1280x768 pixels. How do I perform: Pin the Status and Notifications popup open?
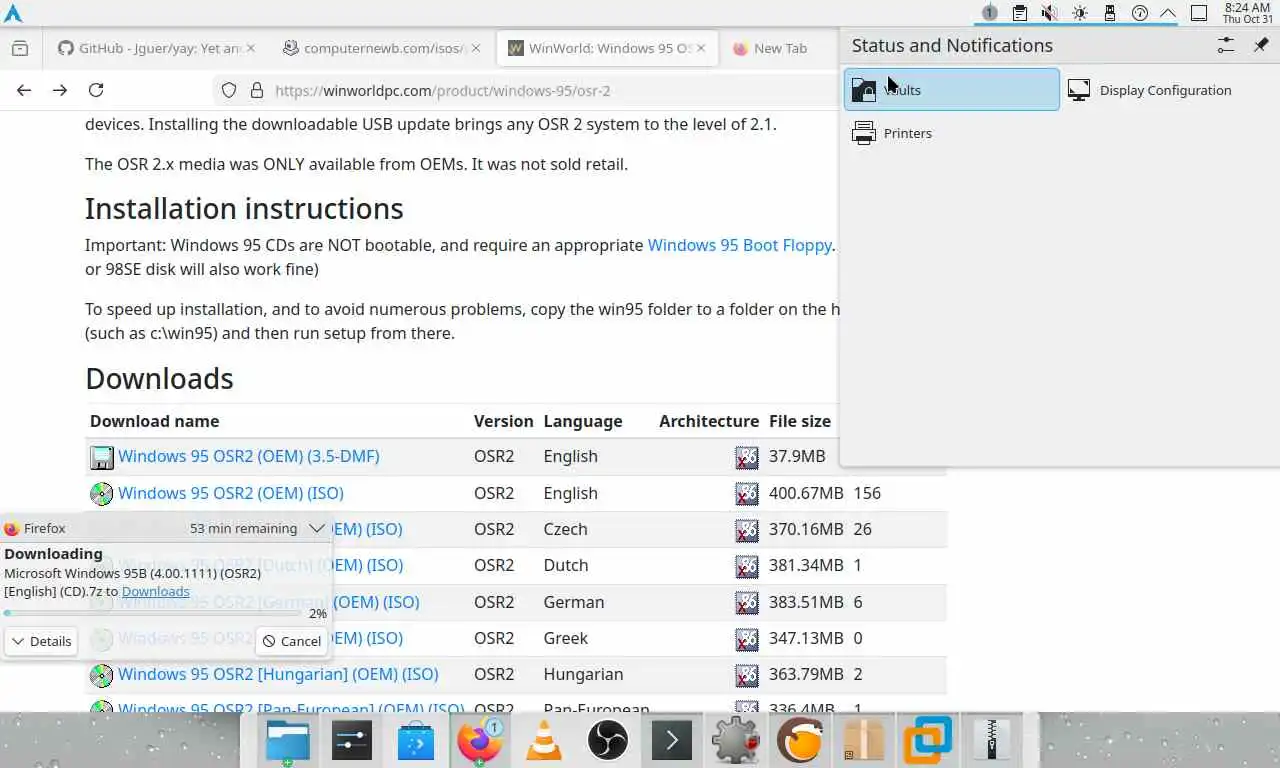[x=1261, y=45]
